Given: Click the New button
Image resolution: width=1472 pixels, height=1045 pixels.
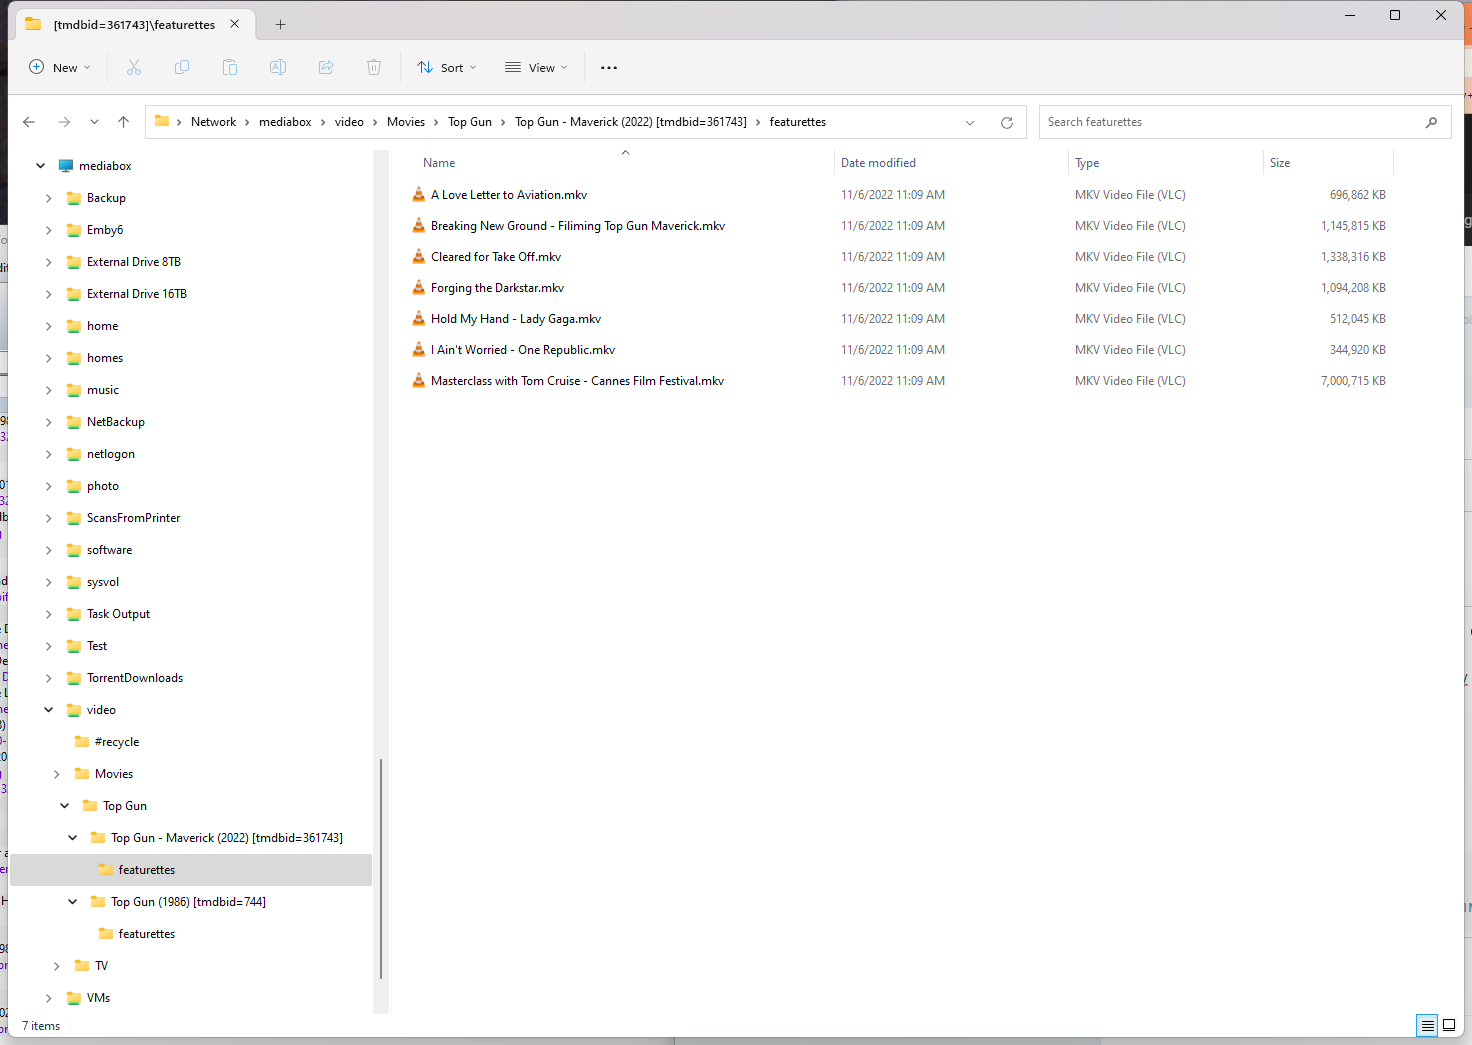Looking at the screenshot, I should click(x=60, y=67).
